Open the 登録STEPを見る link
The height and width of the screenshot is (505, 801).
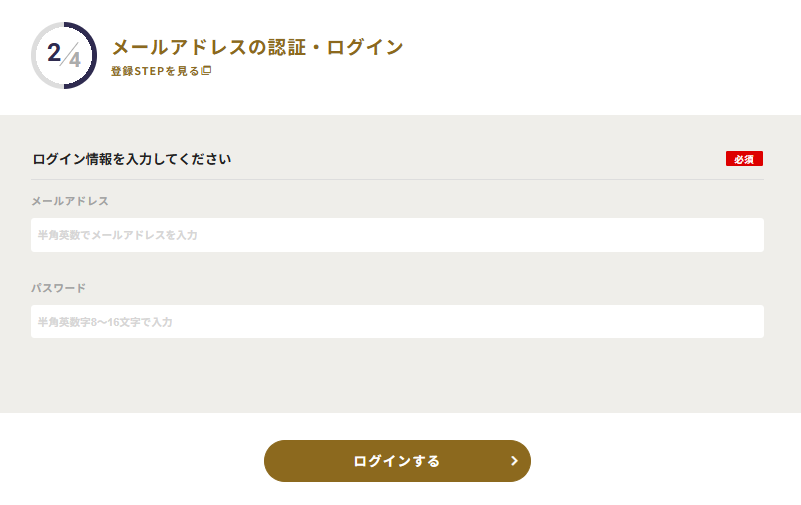tap(156, 71)
